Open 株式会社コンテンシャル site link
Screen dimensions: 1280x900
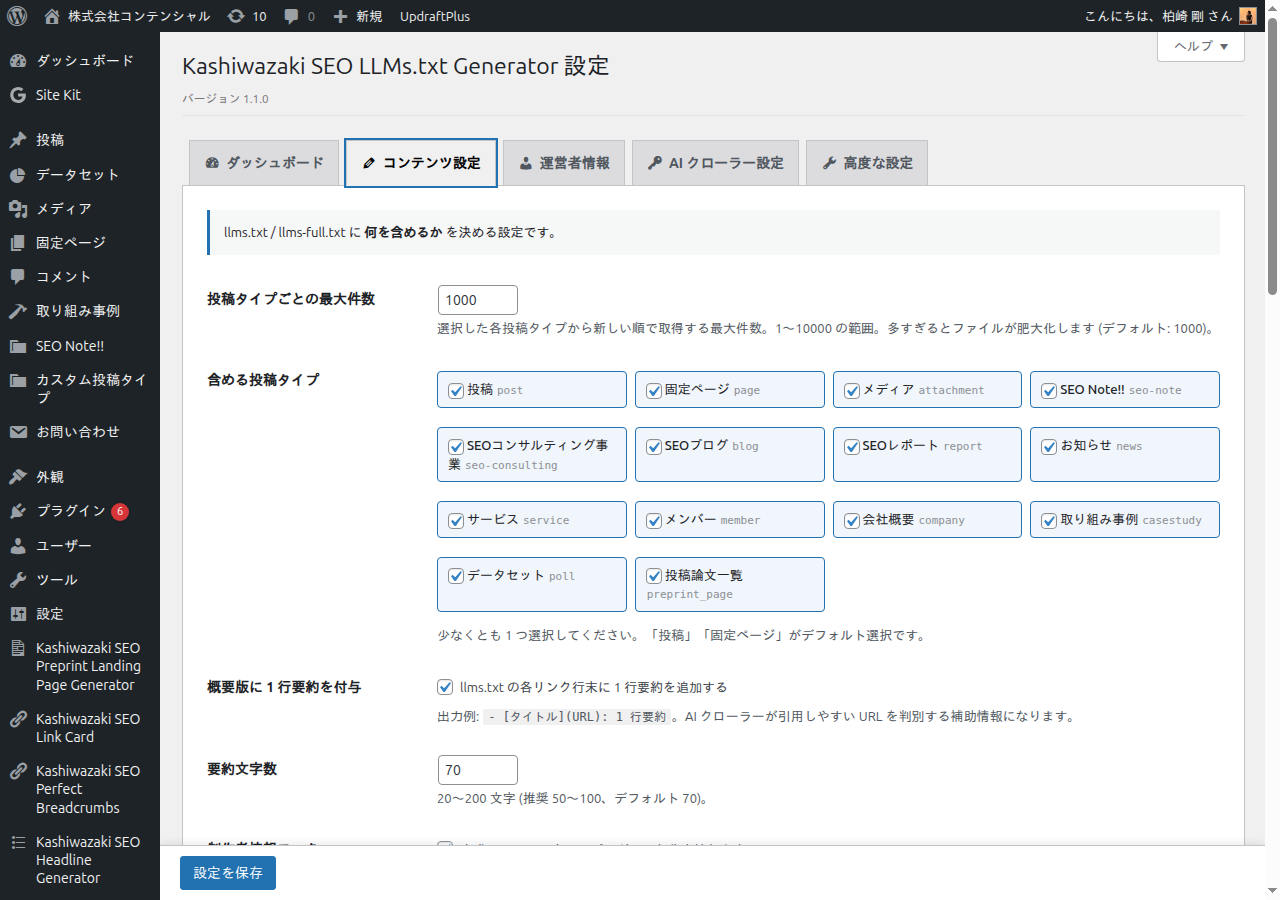click(x=127, y=16)
